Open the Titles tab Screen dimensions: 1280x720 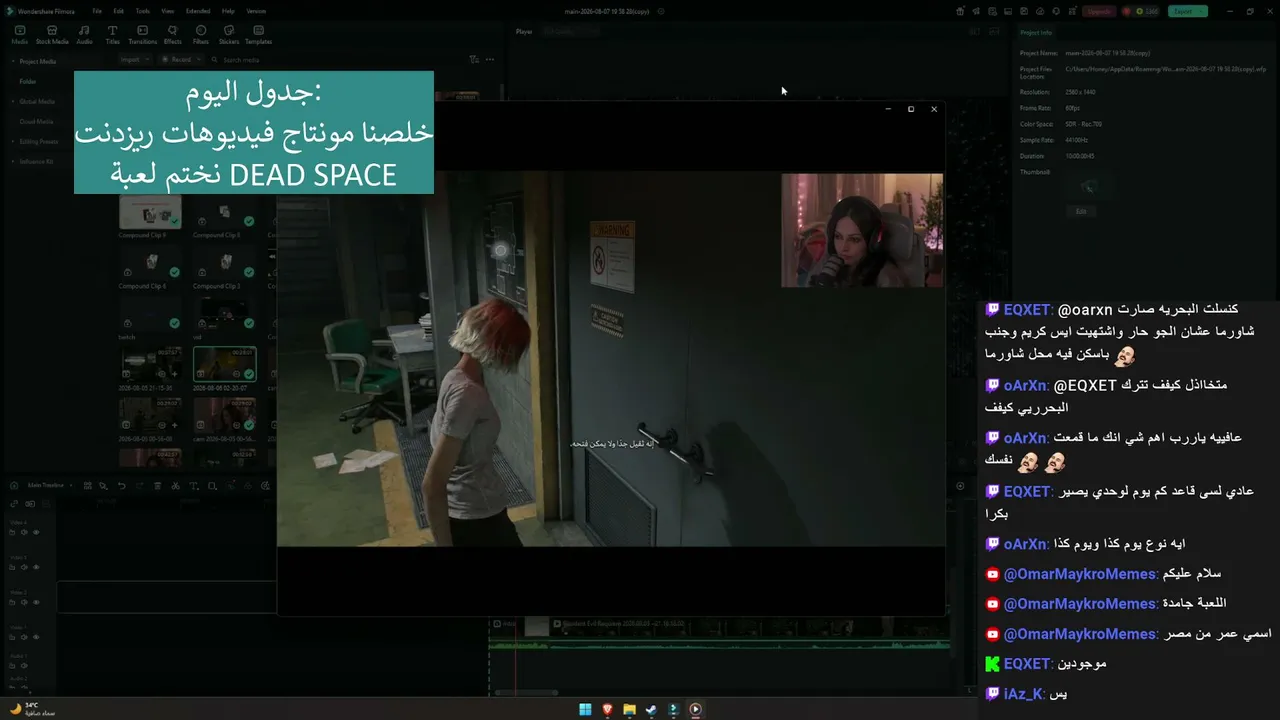(112, 35)
